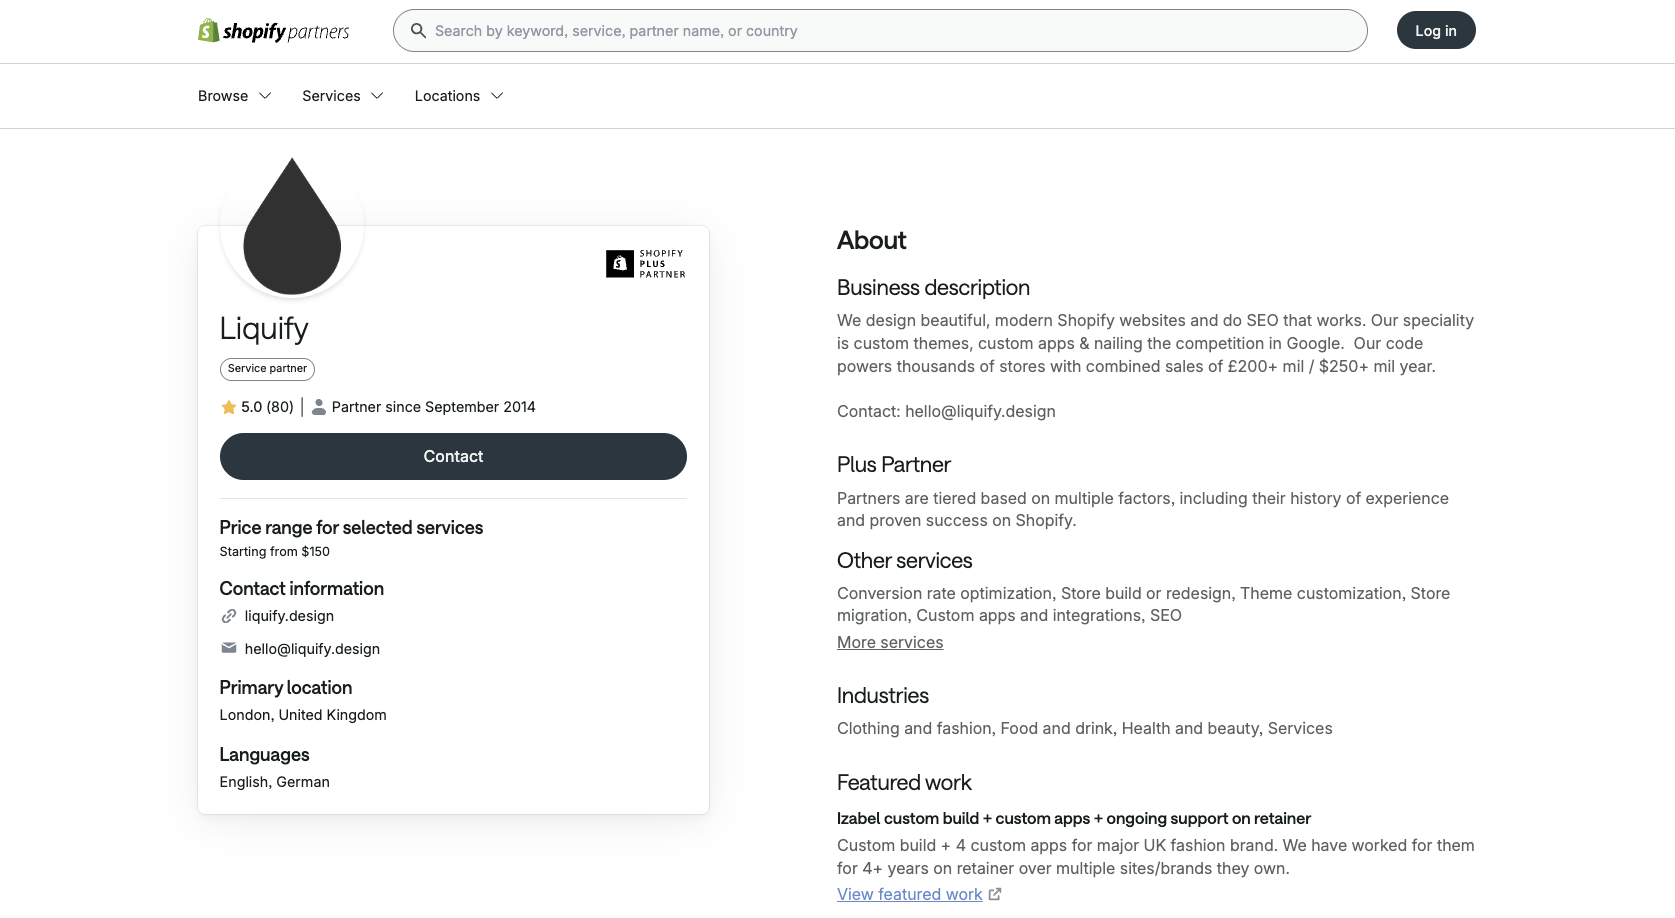Click the Shopify Plus Partner badge
Screen dimensions: 1675x918
click(645, 264)
